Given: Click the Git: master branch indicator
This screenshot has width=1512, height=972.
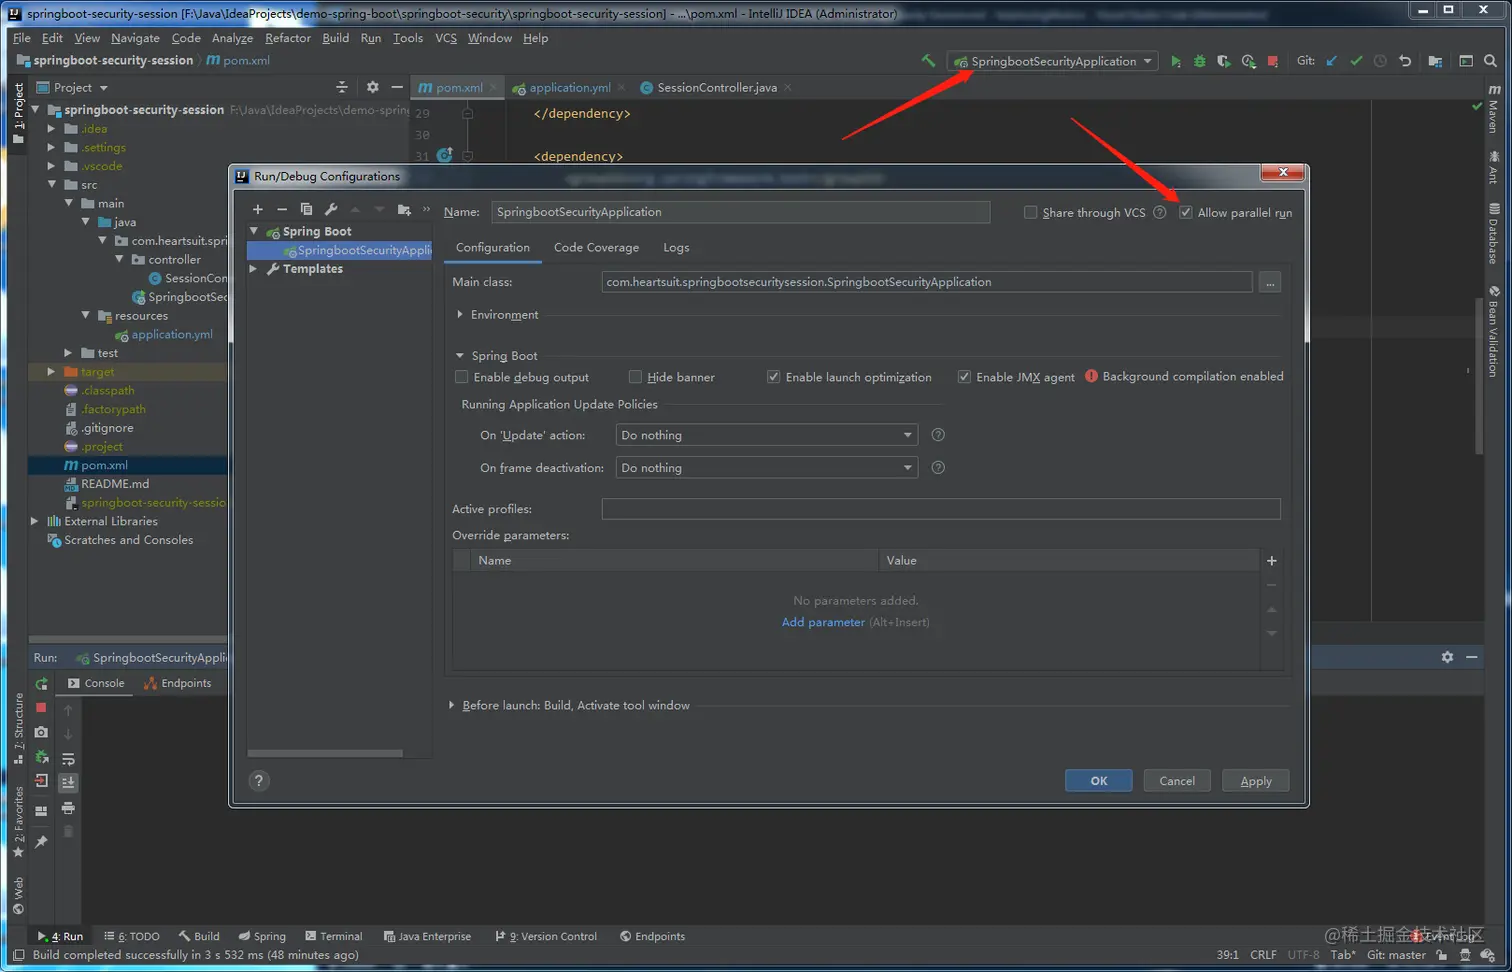Looking at the screenshot, I should pyautogui.click(x=1396, y=955).
